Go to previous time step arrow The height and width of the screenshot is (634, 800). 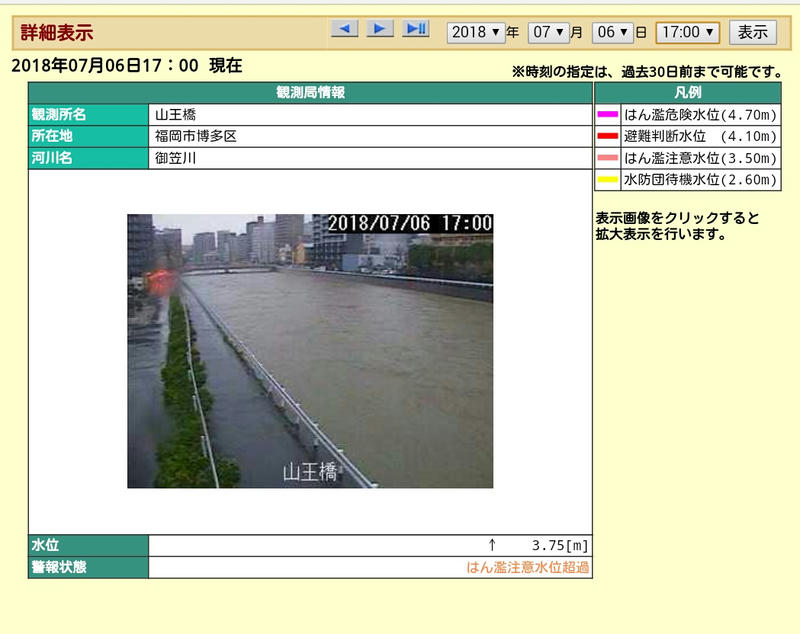[x=344, y=29]
